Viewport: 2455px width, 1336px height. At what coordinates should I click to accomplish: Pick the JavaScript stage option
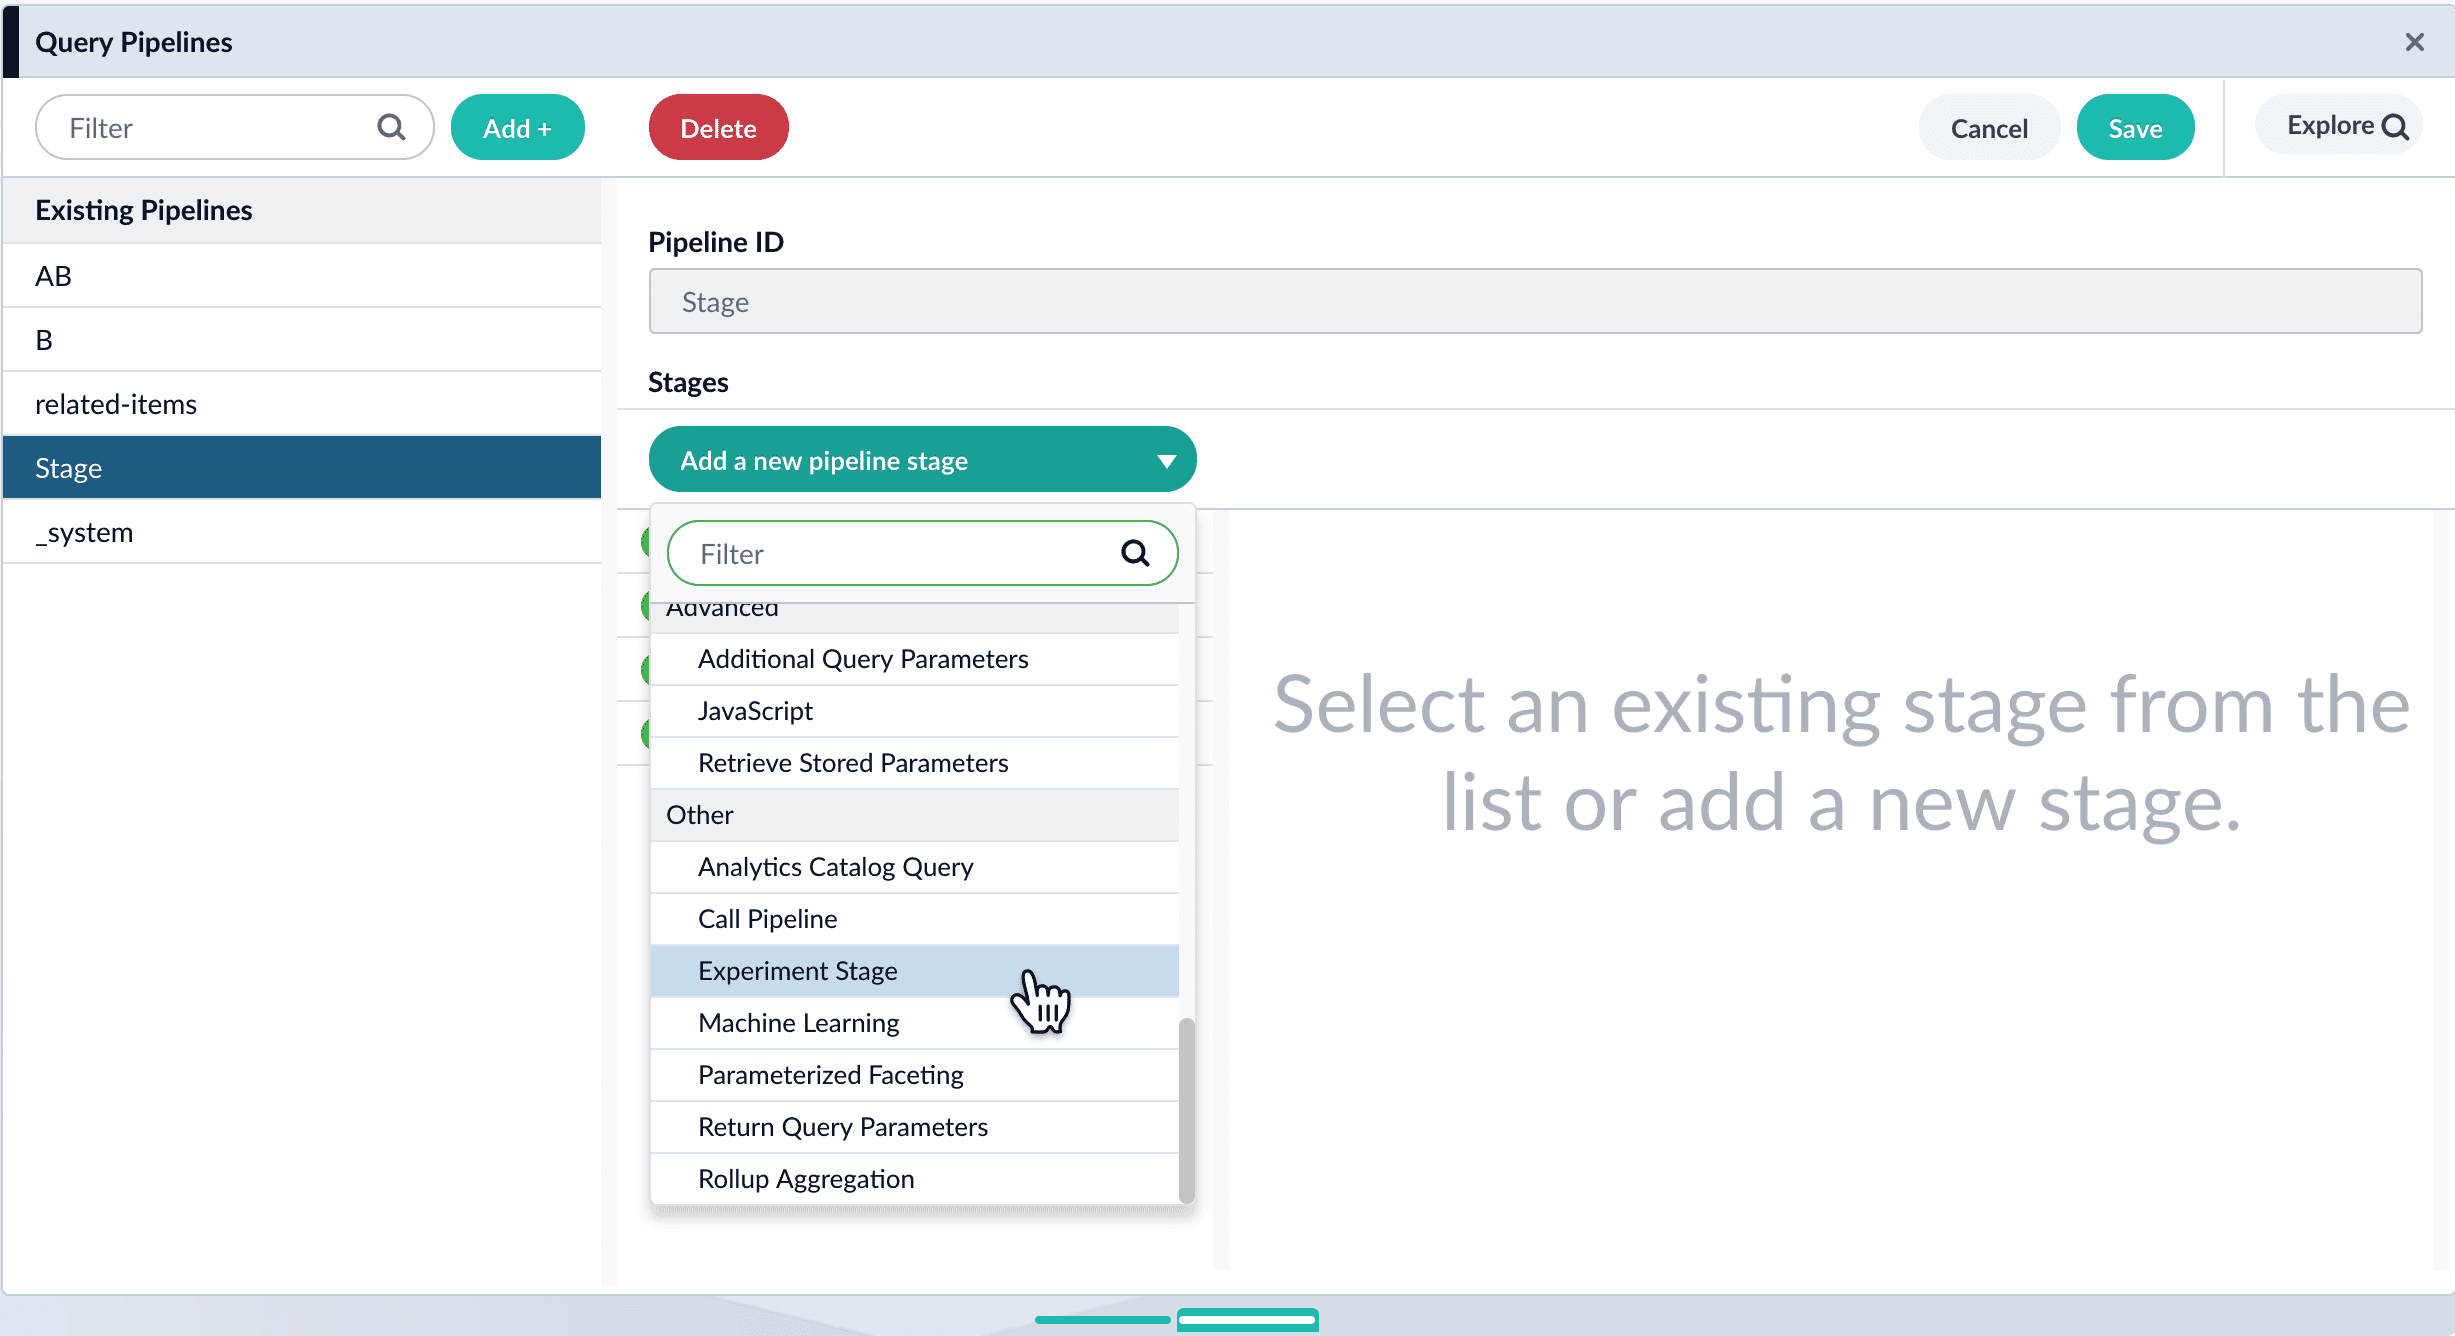pyautogui.click(x=755, y=711)
